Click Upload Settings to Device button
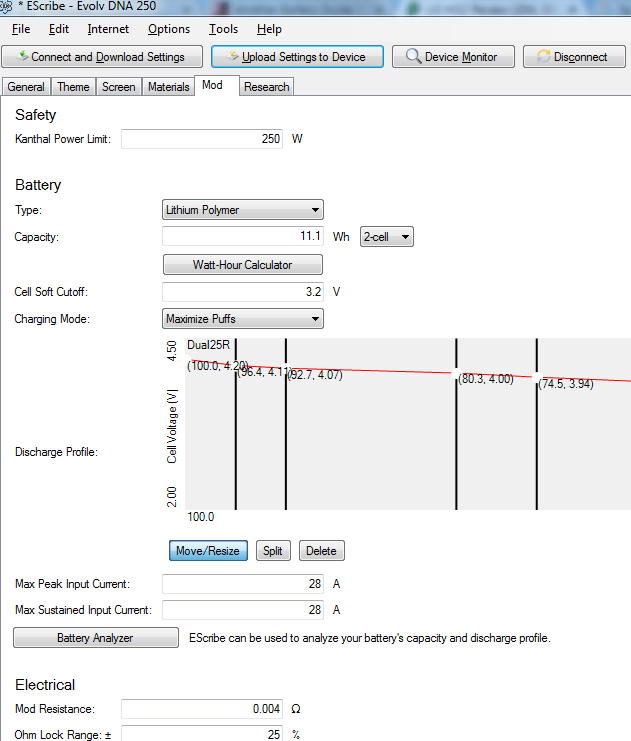 point(297,57)
